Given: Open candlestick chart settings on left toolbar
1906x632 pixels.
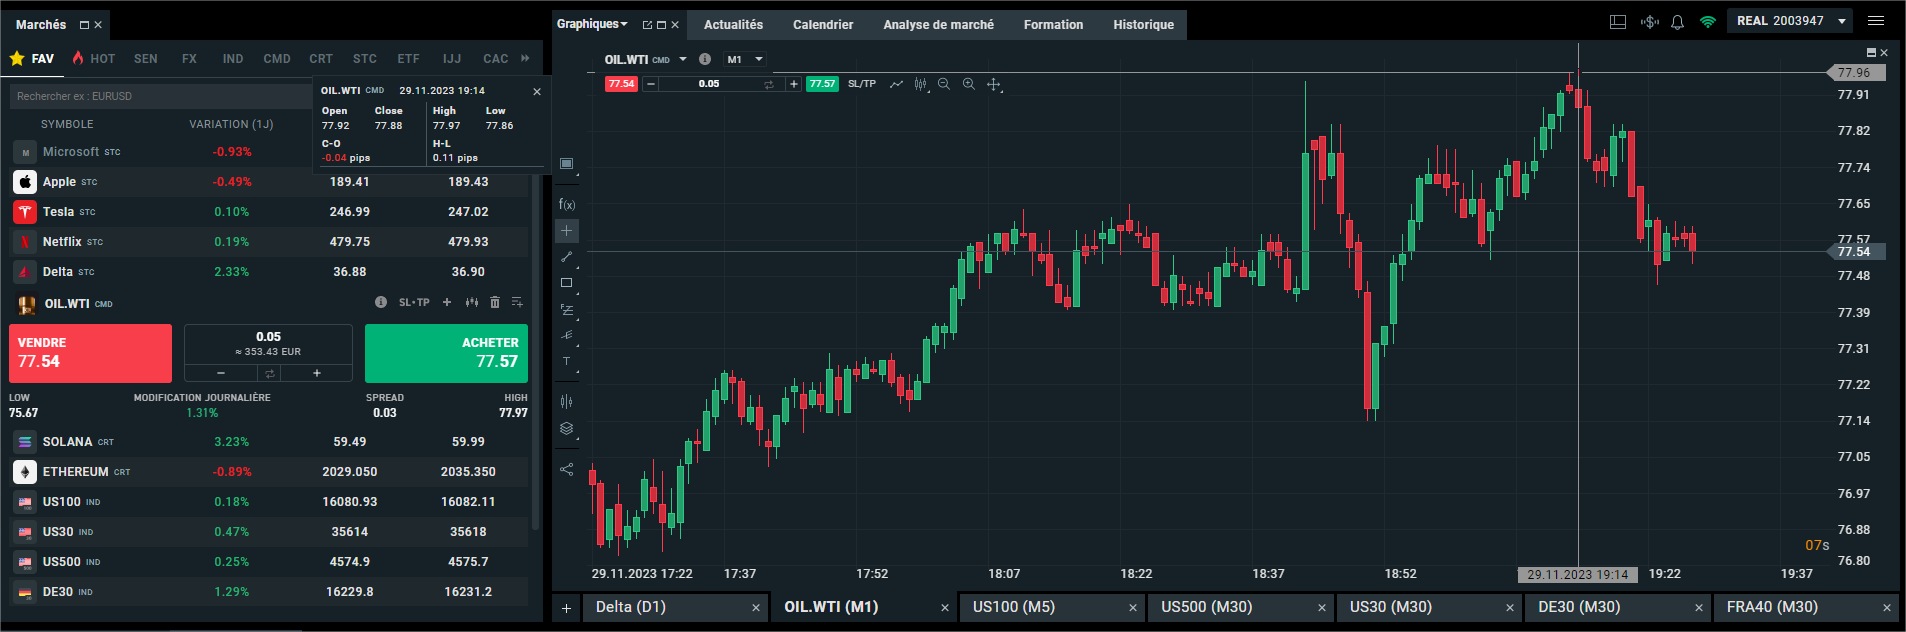Looking at the screenshot, I should (x=567, y=402).
